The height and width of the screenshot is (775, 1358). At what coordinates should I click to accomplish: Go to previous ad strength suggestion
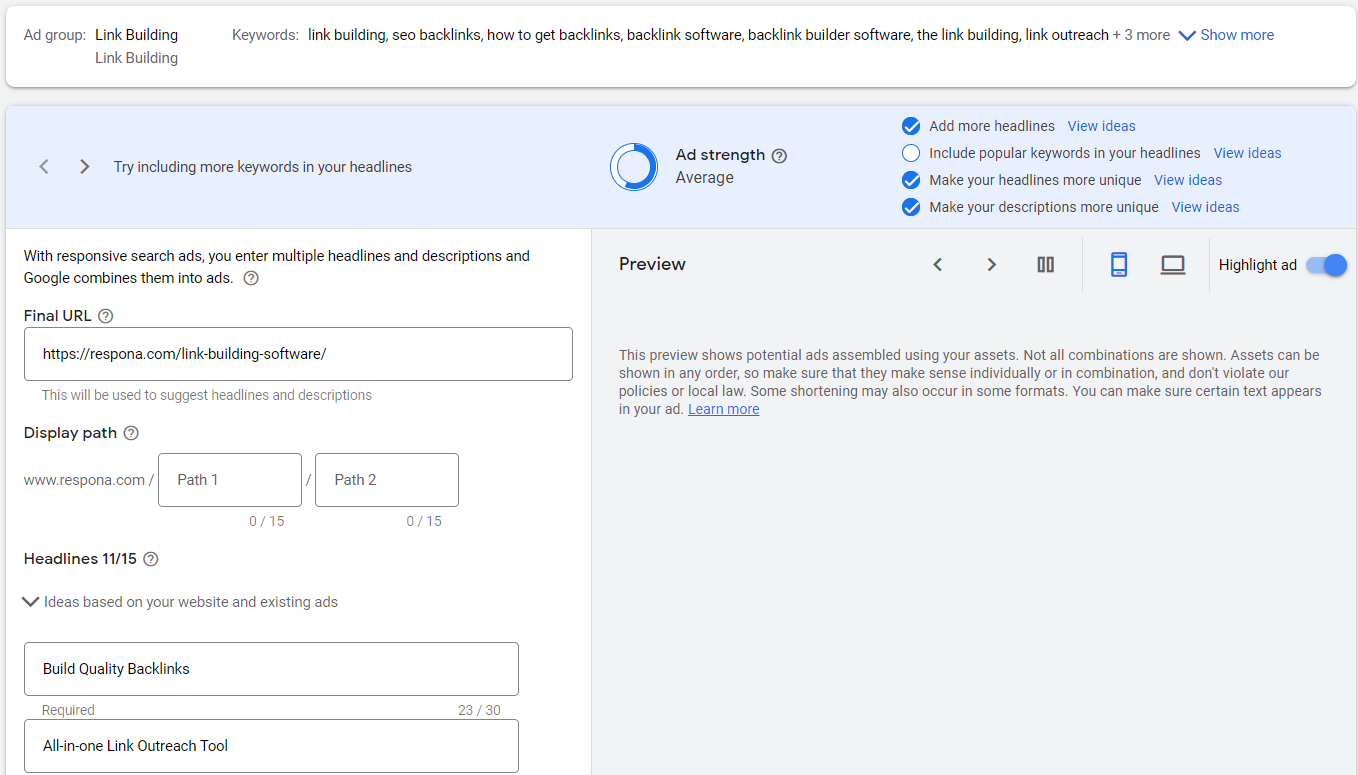[x=44, y=167]
